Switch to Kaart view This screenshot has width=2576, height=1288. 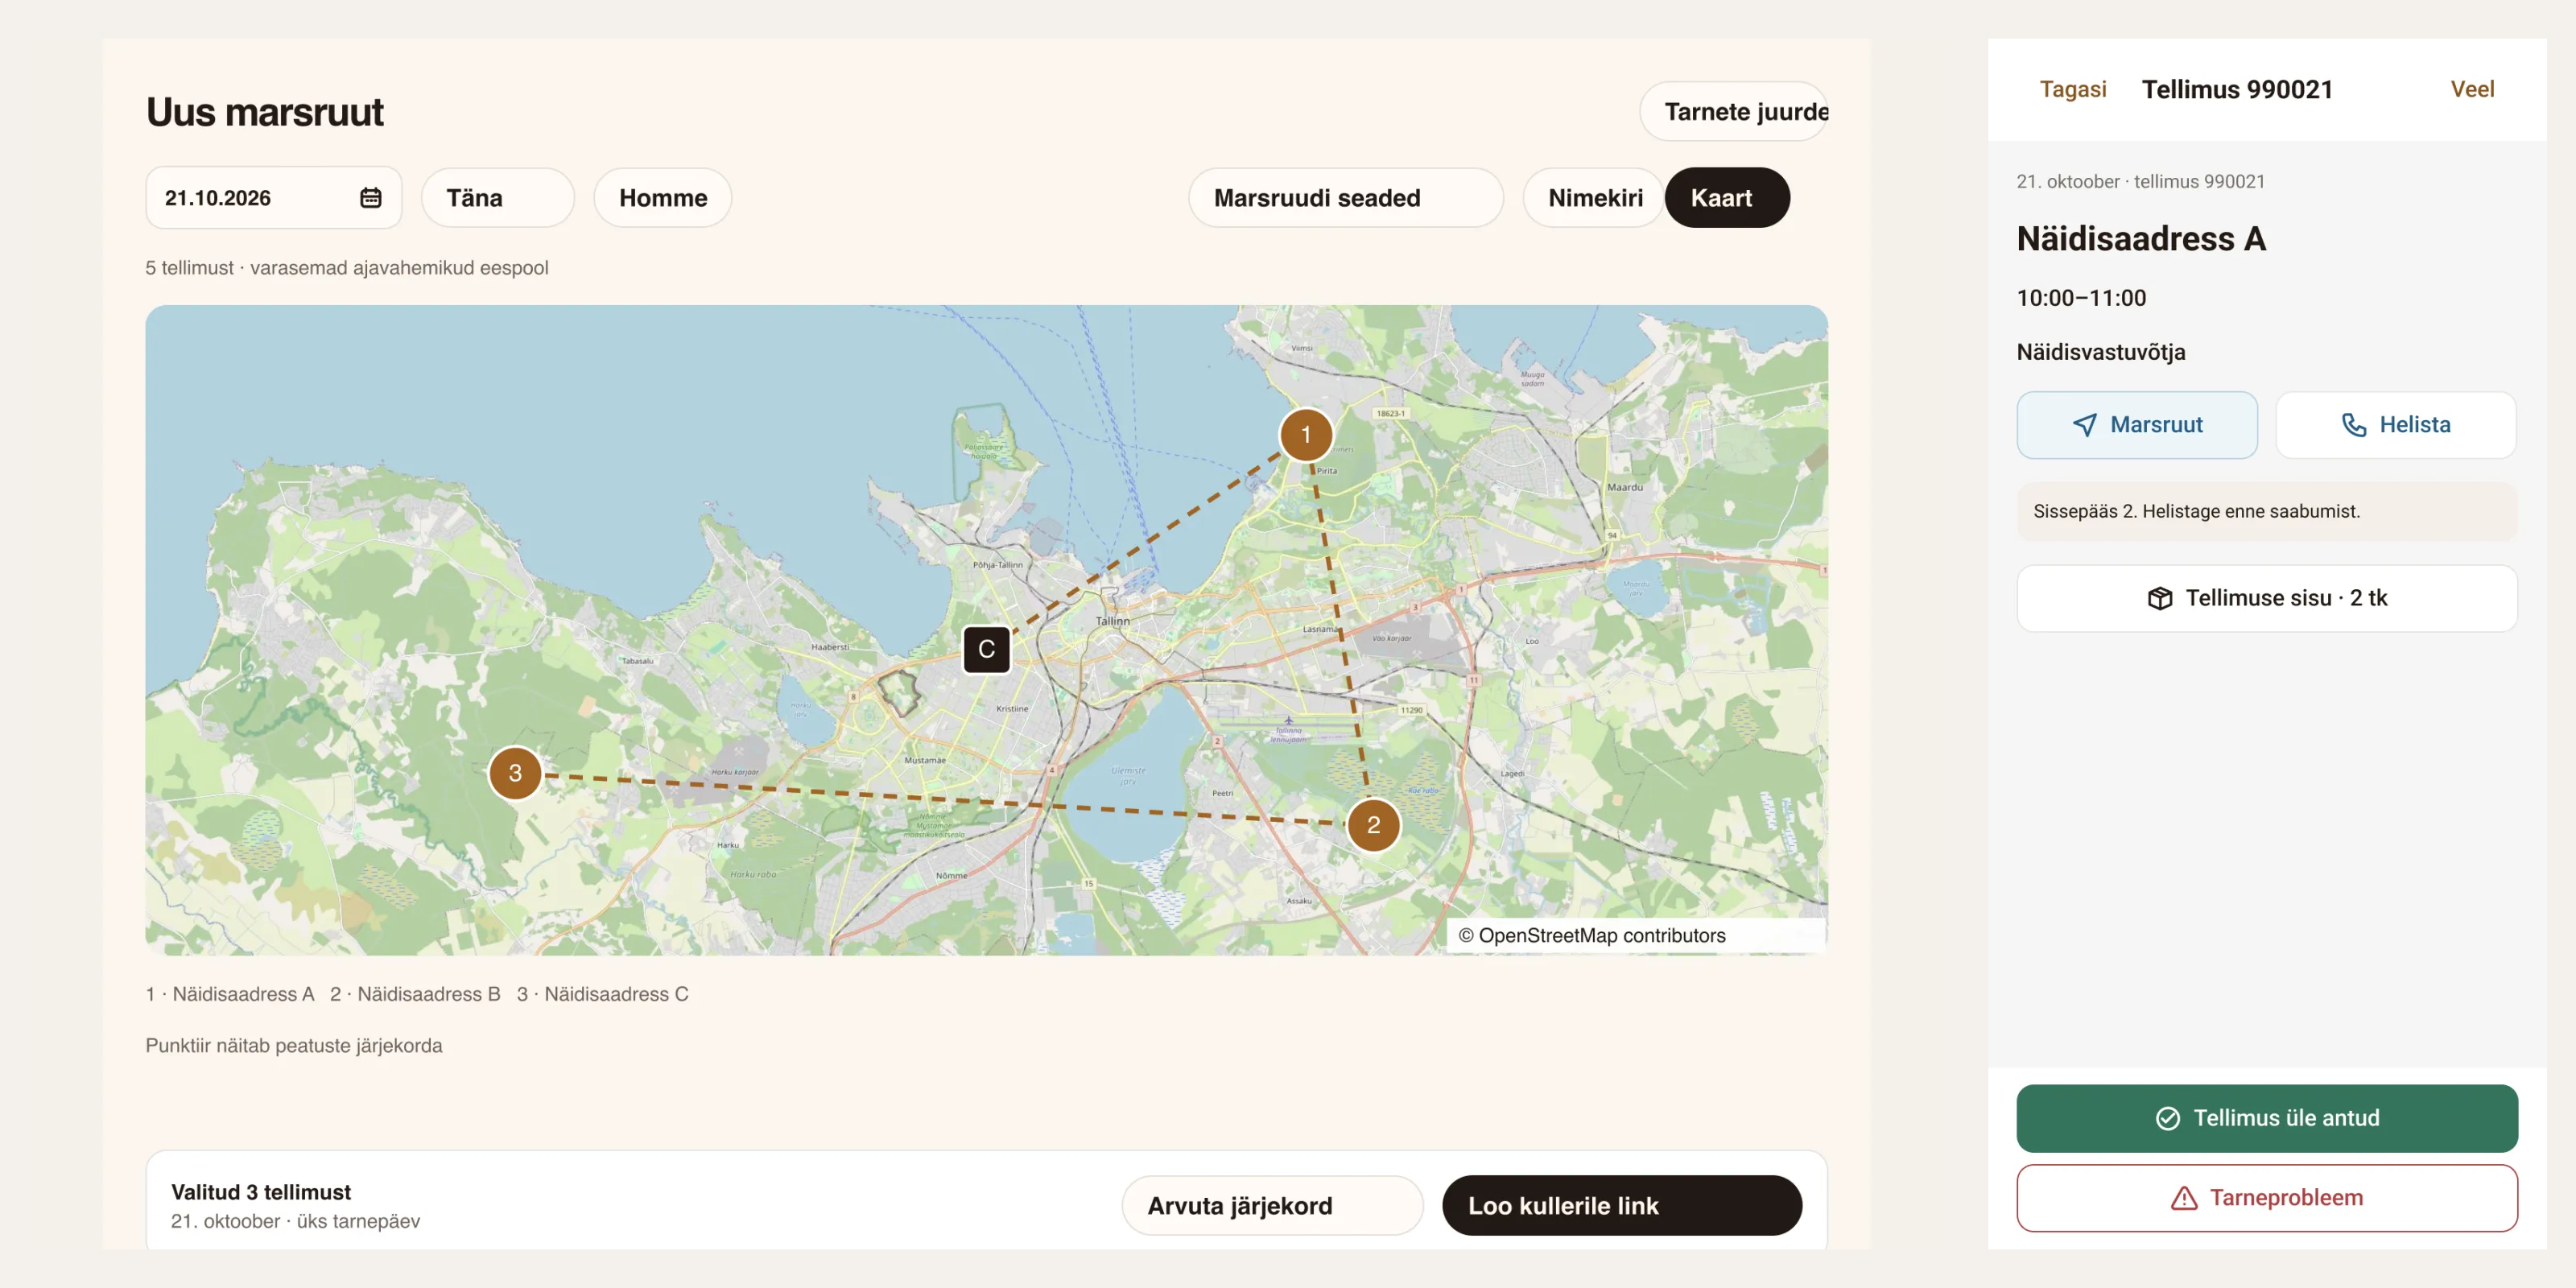click(1727, 198)
